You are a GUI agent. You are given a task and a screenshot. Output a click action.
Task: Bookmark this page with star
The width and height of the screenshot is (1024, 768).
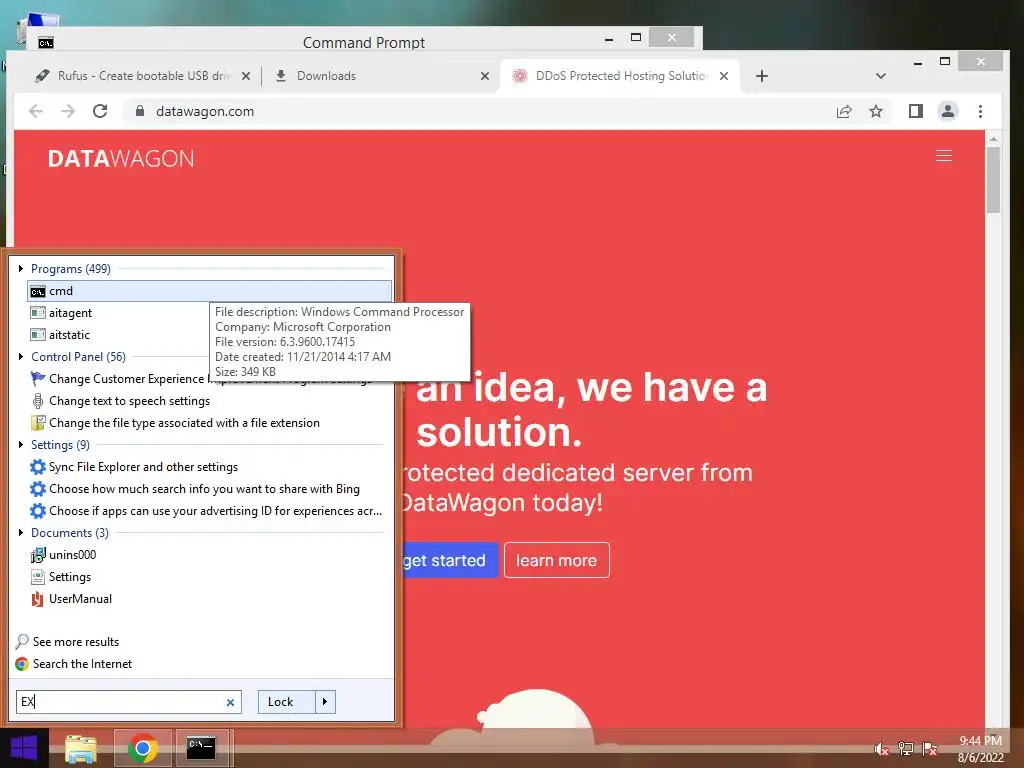(x=876, y=112)
